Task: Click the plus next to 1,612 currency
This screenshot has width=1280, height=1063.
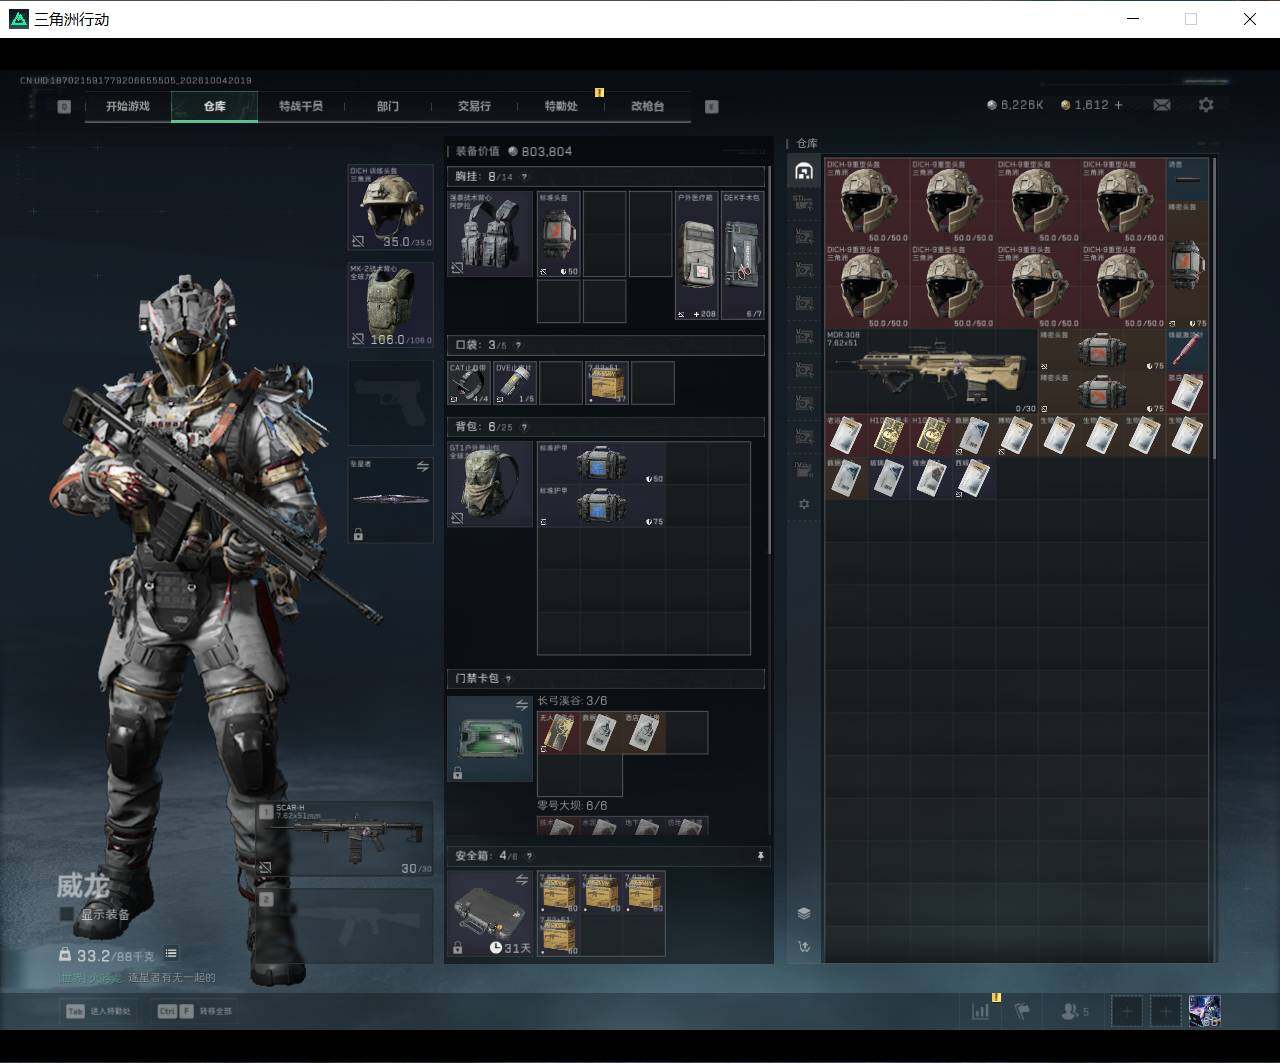Action: coord(1118,105)
